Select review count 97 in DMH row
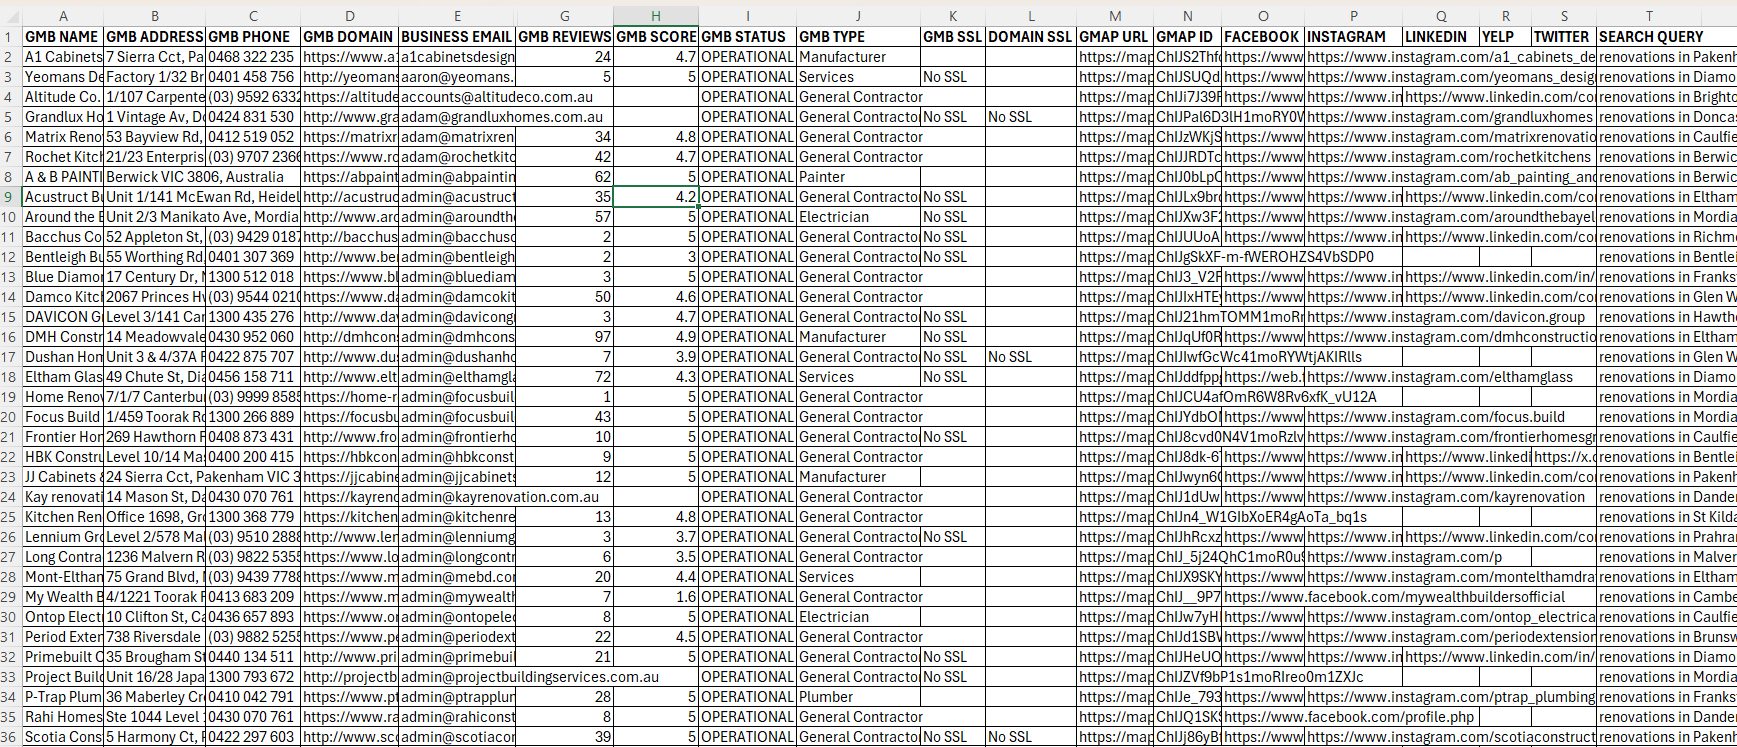The height and width of the screenshot is (747, 1737). pos(564,337)
